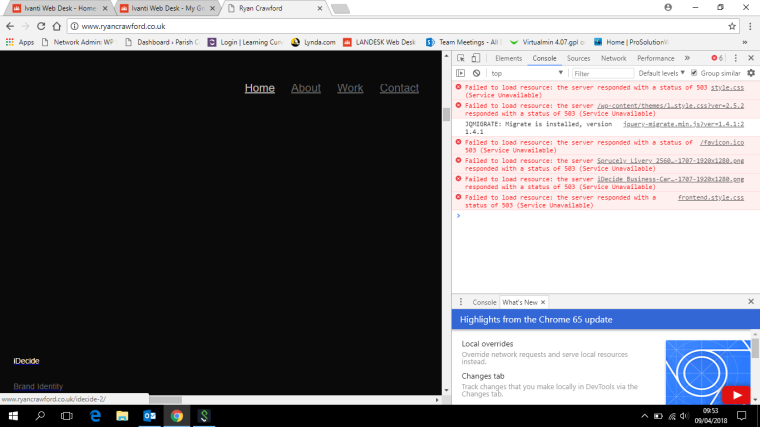Open the Default levels dropdown
Image resolution: width=760 pixels, height=427 pixels.
663,73
